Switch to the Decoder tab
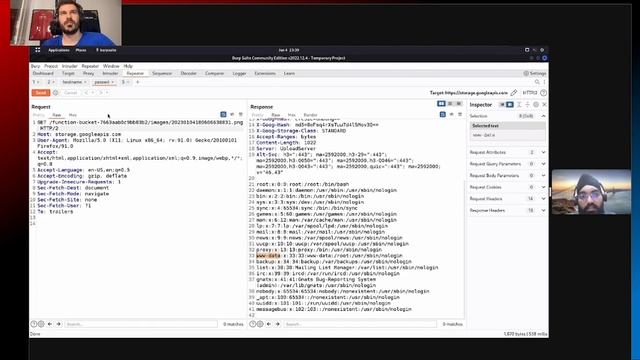 click(189, 73)
